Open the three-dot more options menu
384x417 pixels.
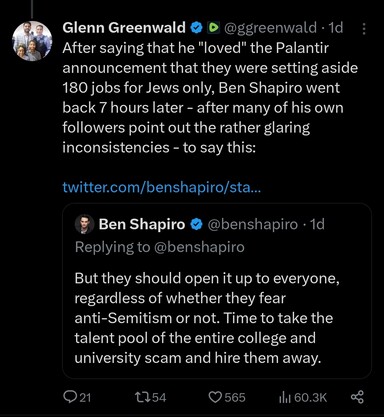(364, 29)
